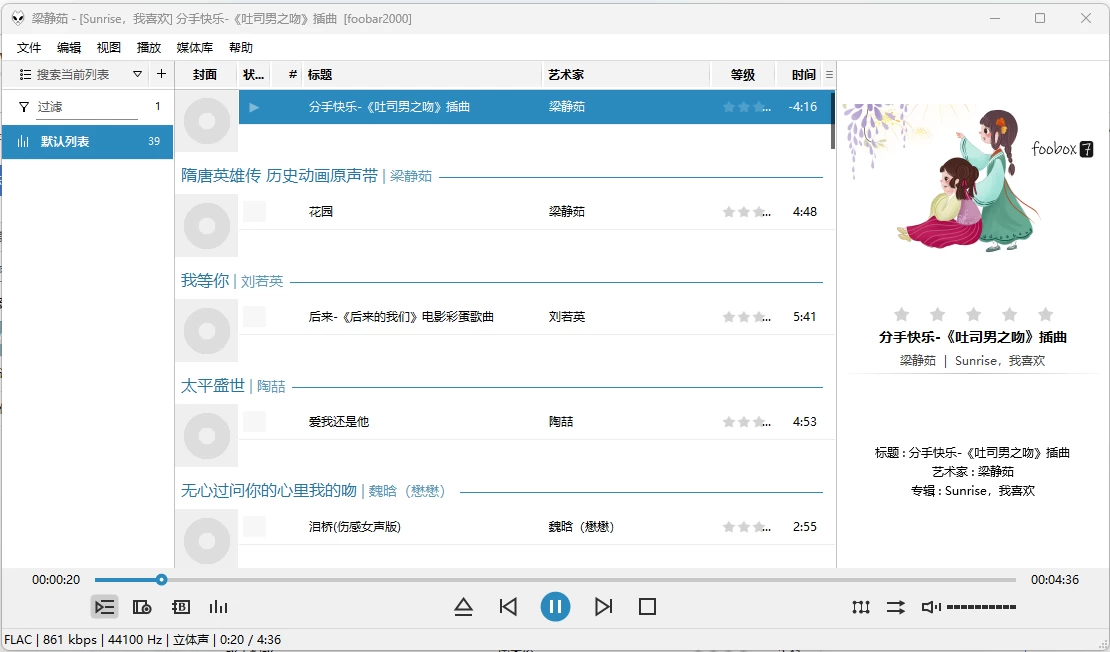Click the foobox logo in the artwork panel
This screenshot has height=652, width=1110.
pyautogui.click(x=1062, y=148)
